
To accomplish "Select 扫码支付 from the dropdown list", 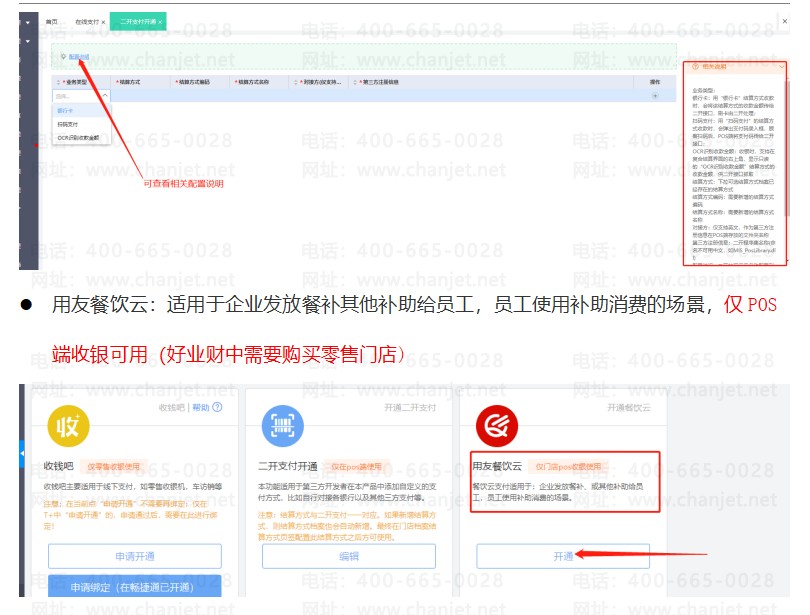I will point(82,124).
